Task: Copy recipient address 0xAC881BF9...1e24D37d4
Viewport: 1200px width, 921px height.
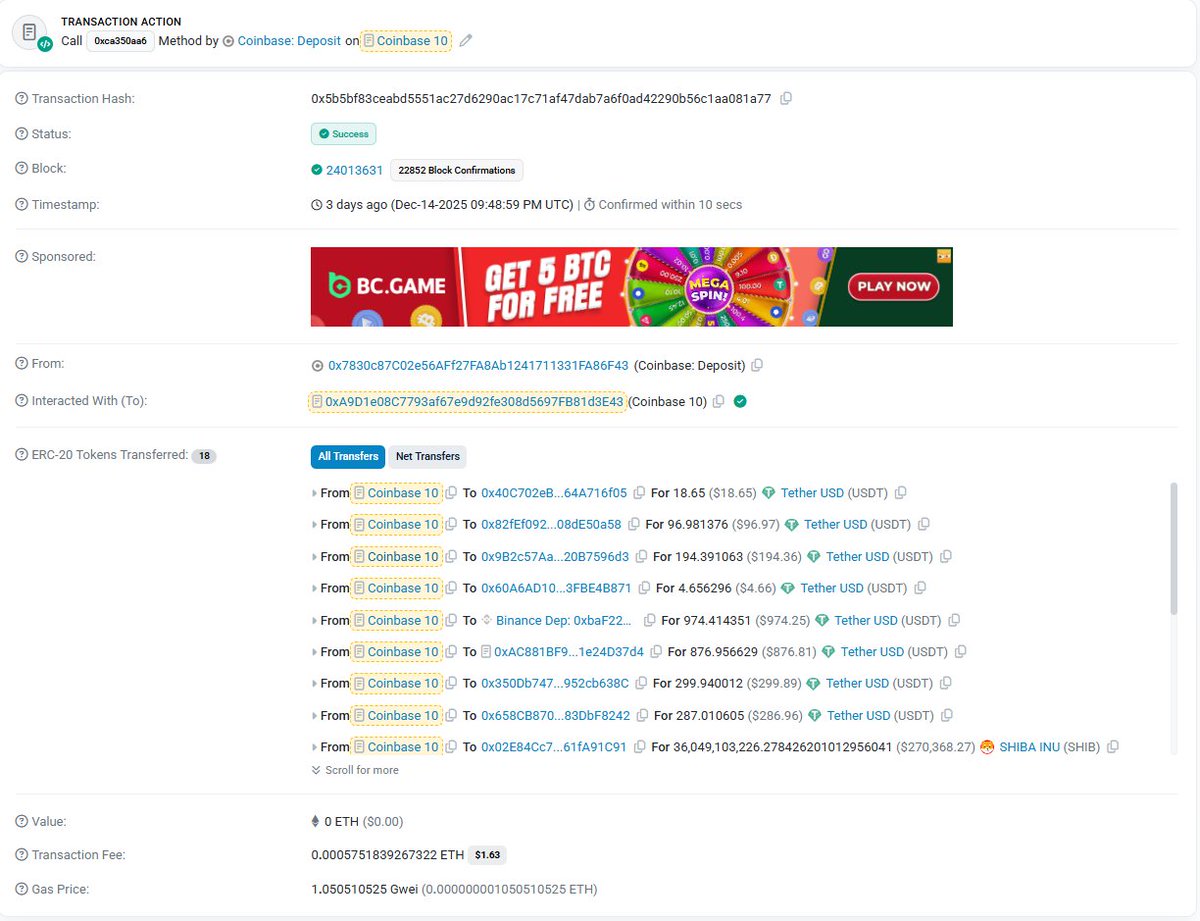Action: pos(656,652)
